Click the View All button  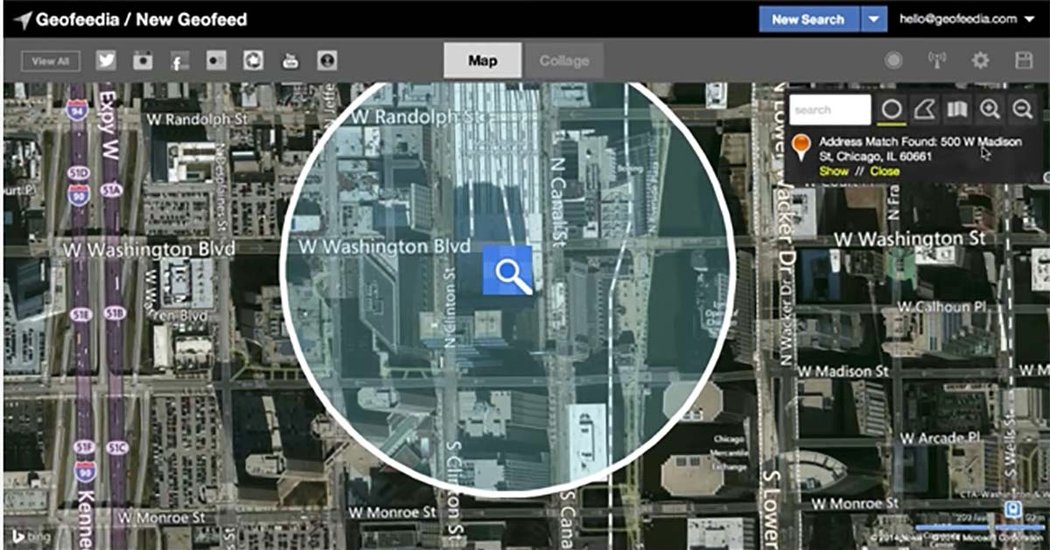(50, 61)
